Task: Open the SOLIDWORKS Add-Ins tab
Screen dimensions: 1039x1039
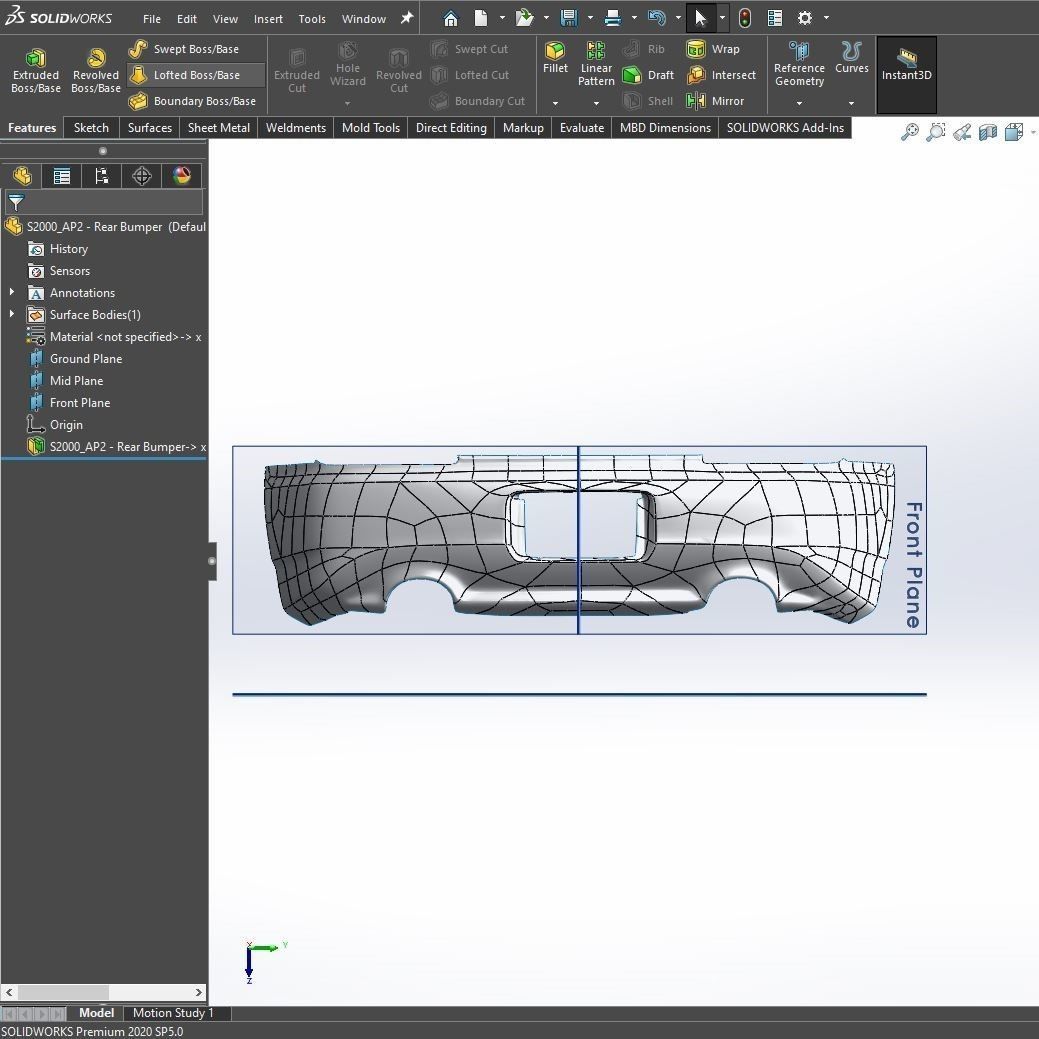Action: [x=785, y=127]
